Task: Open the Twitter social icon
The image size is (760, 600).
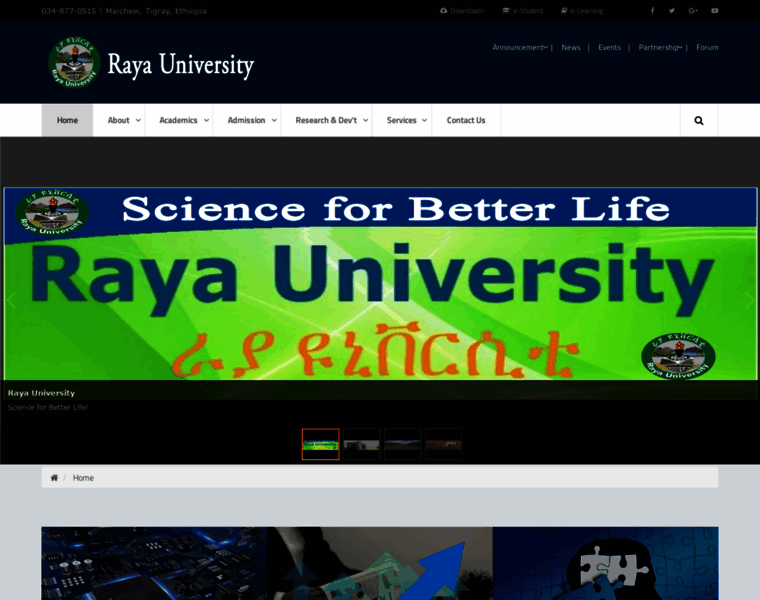Action: tap(672, 11)
